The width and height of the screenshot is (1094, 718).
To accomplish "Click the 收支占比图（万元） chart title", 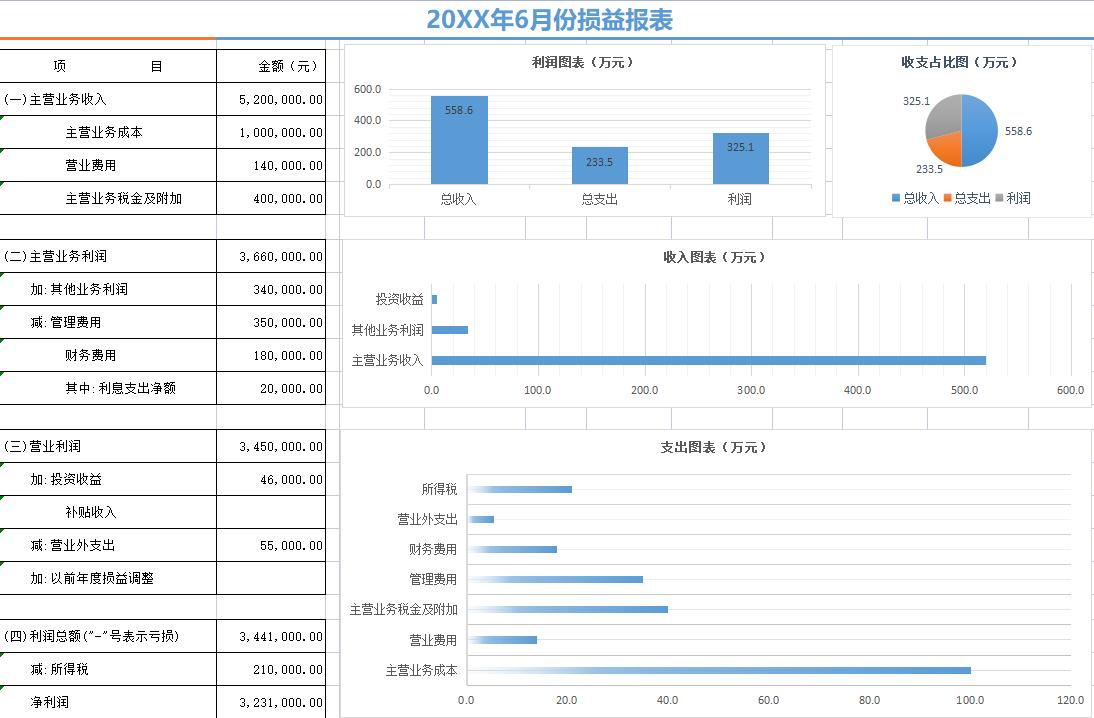I will click(958, 62).
